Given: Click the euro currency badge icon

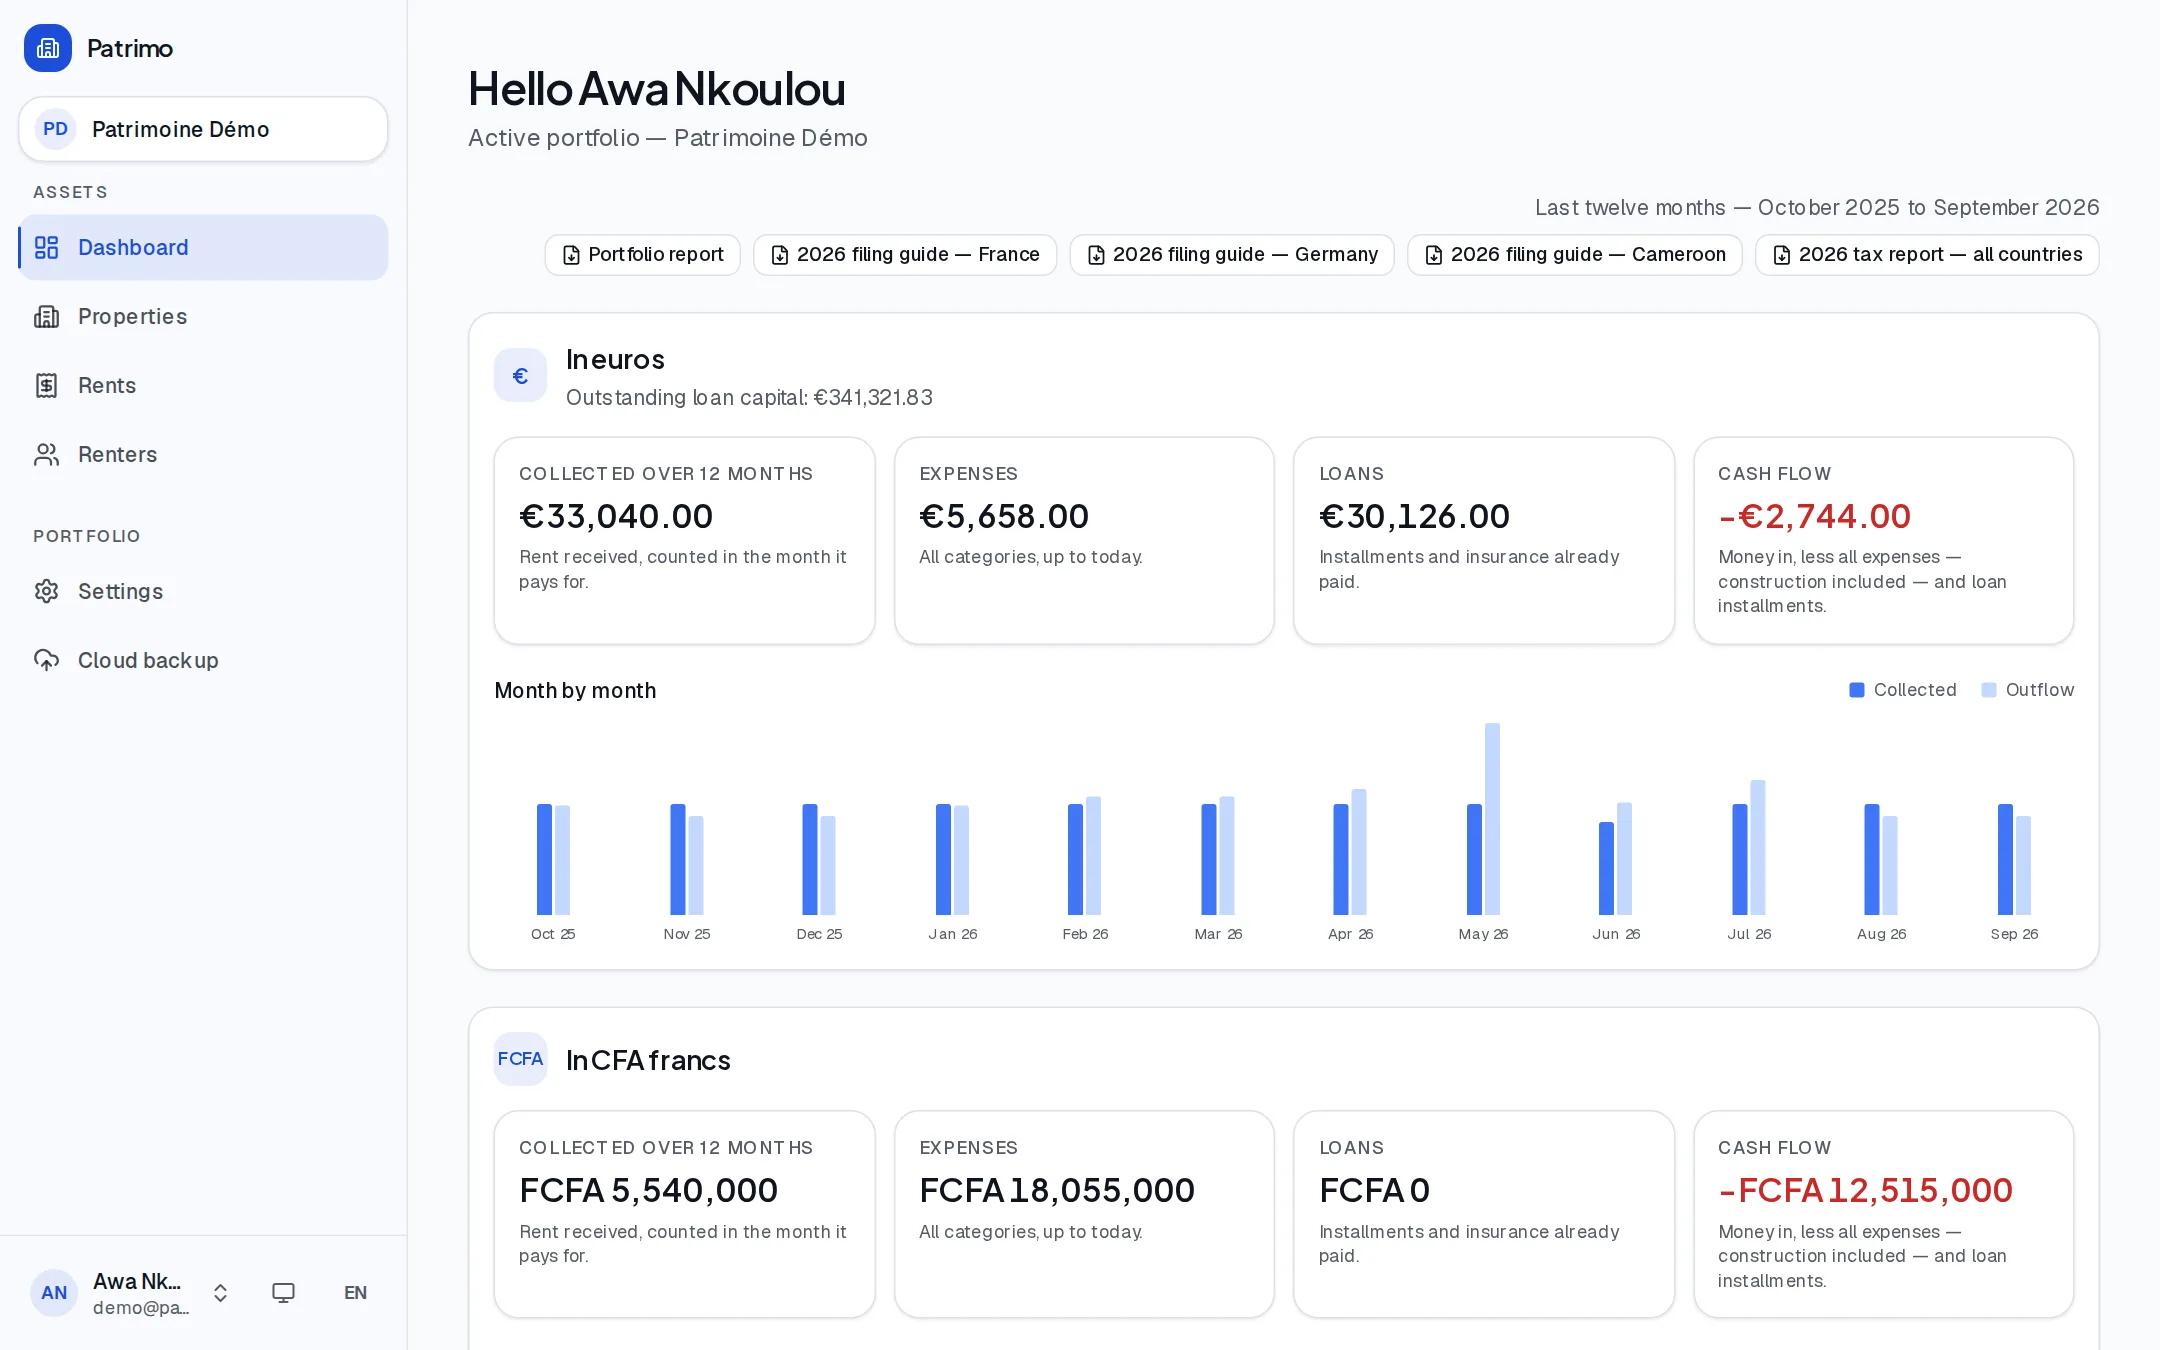Looking at the screenshot, I should point(520,376).
